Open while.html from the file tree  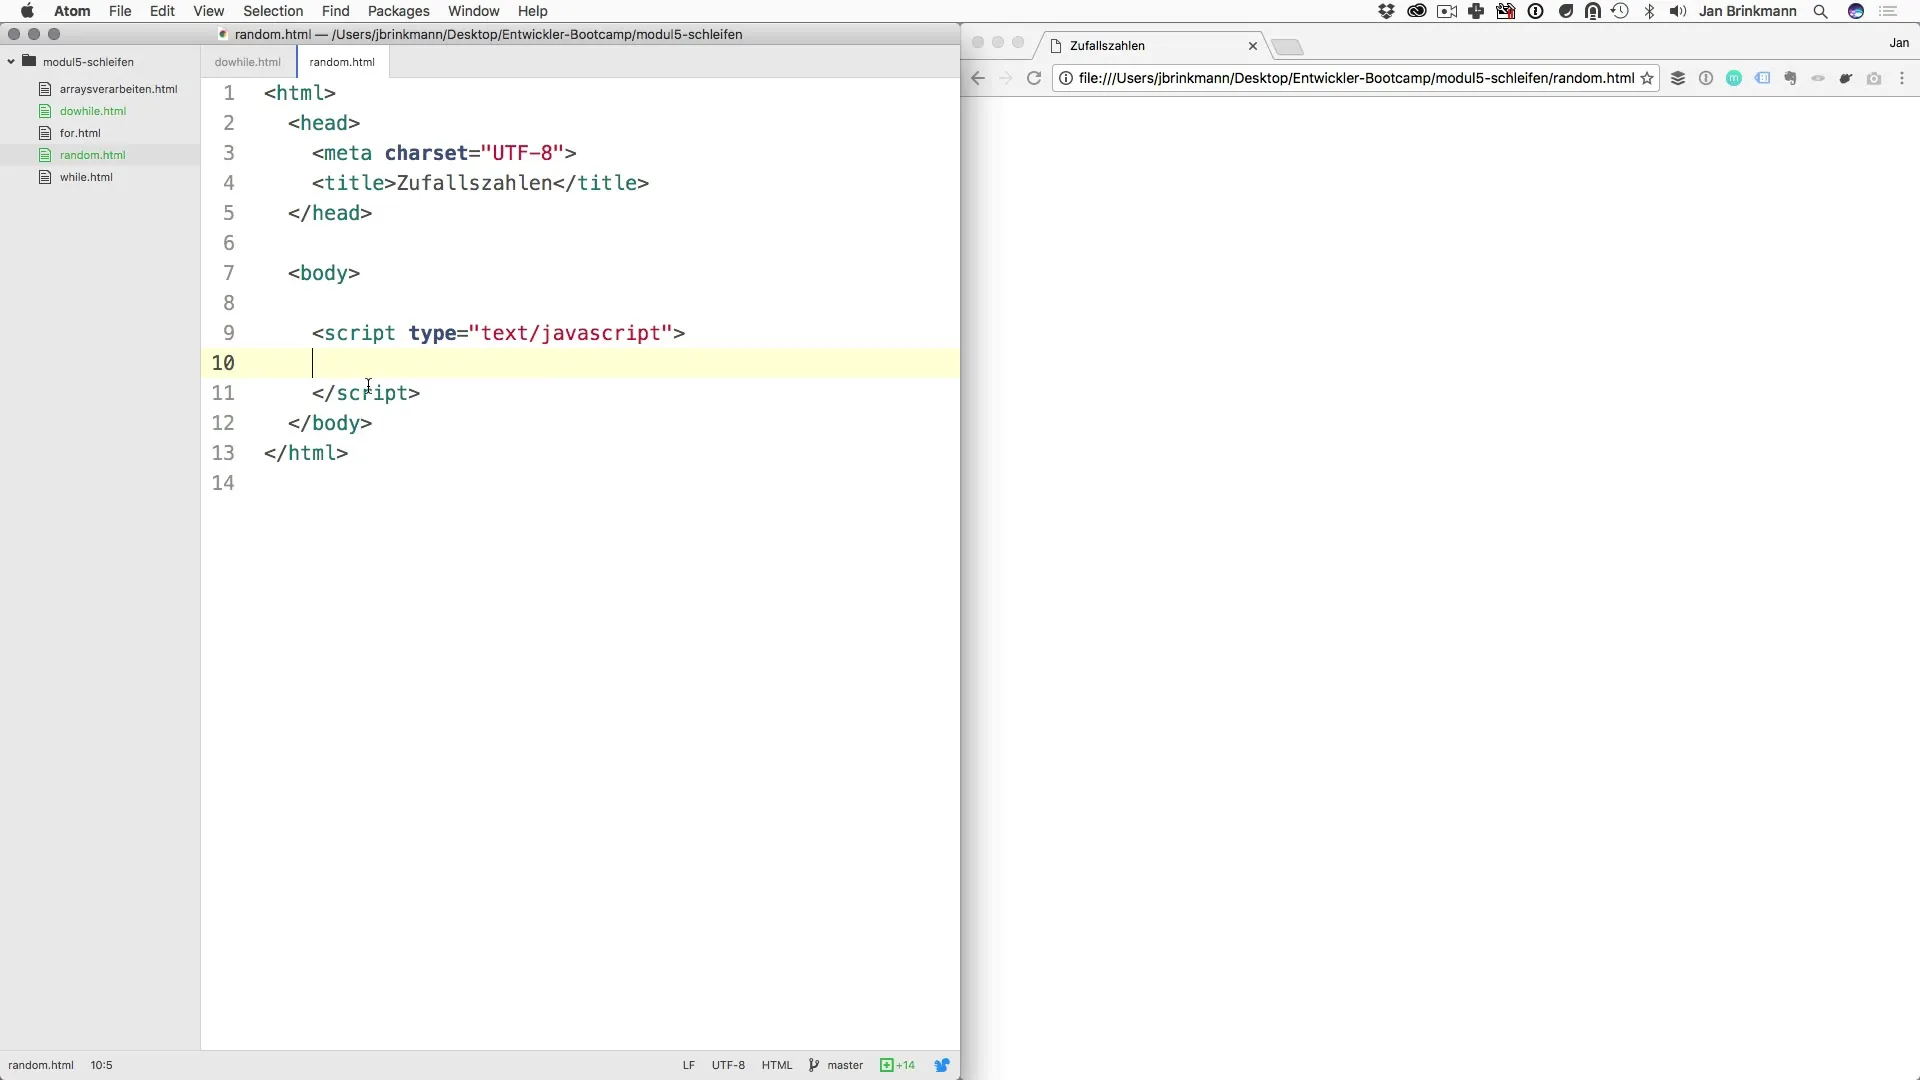click(x=86, y=177)
